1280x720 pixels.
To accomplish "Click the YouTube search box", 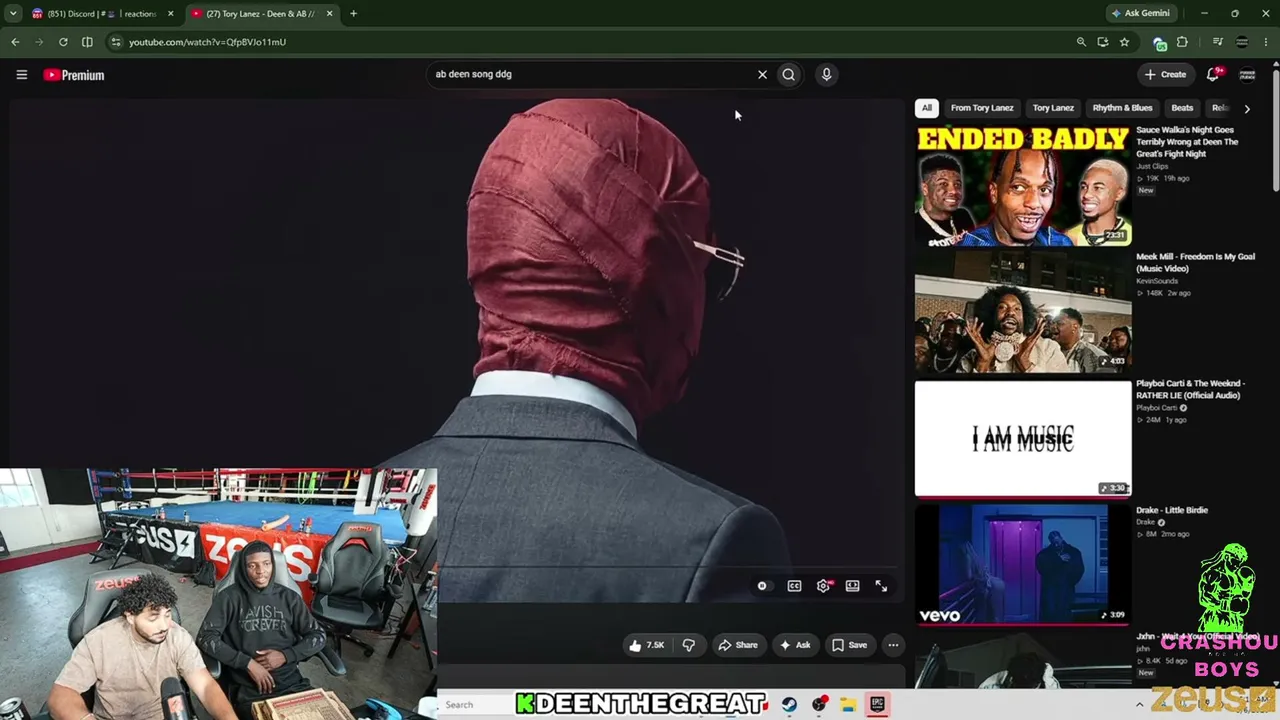I will 590,74.
